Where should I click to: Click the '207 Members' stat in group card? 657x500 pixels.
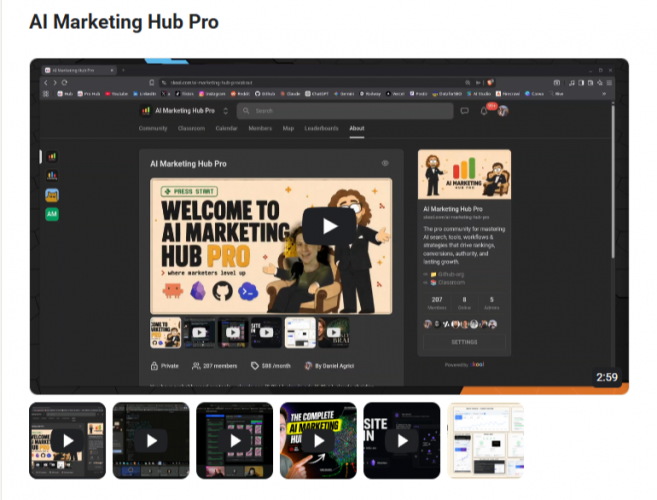tap(437, 303)
